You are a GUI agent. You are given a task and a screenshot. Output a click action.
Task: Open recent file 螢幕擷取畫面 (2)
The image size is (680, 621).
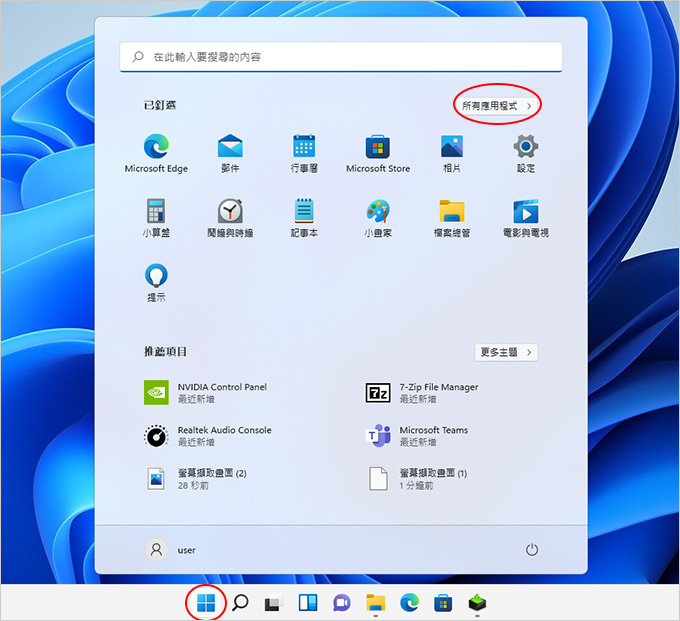tap(195, 479)
